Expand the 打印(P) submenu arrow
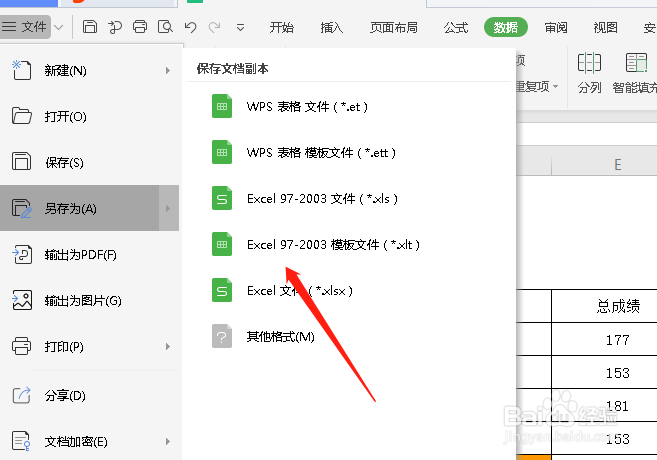 coord(168,346)
